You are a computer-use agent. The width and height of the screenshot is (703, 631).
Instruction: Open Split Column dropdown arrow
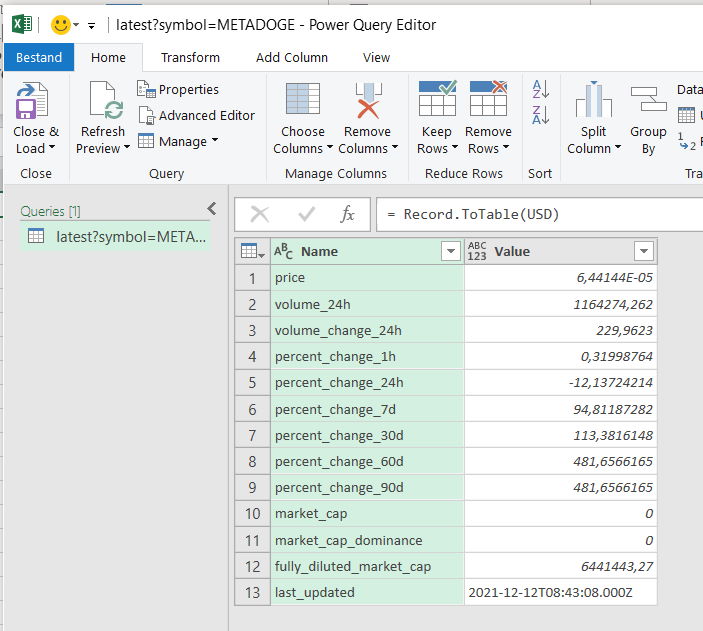(618, 147)
